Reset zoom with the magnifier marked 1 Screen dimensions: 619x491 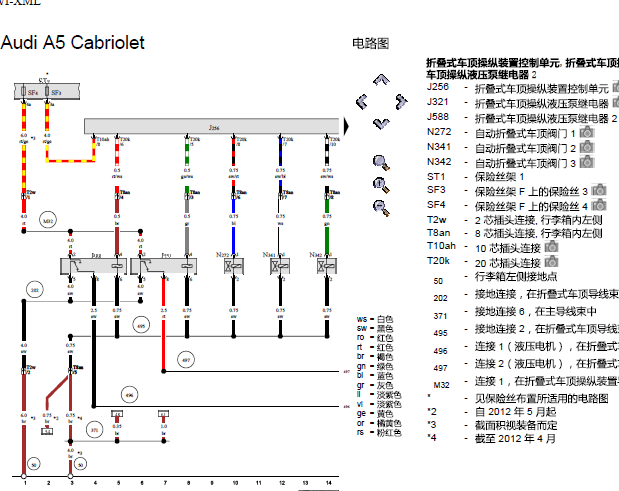381,185
